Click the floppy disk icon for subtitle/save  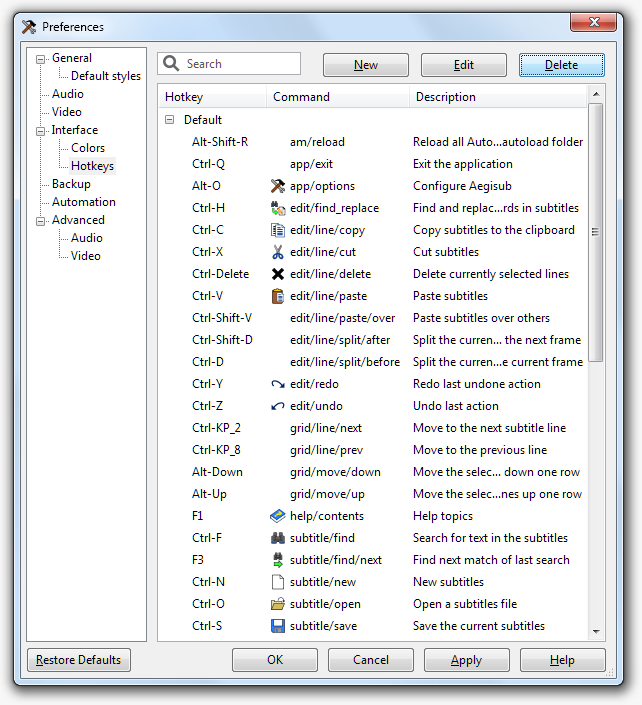pyautogui.click(x=278, y=626)
